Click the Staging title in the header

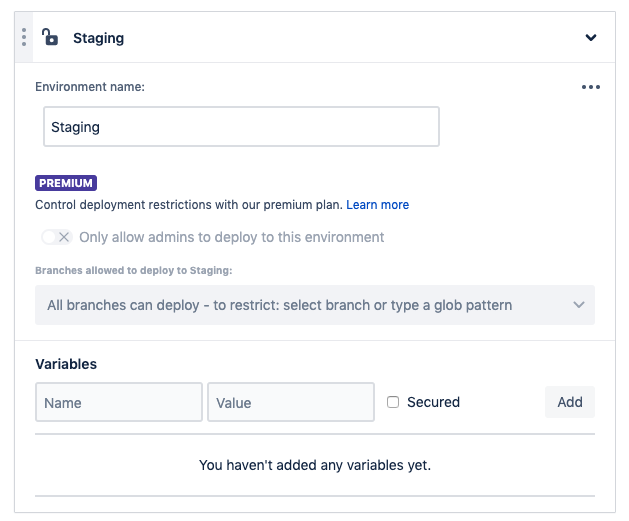click(x=98, y=38)
